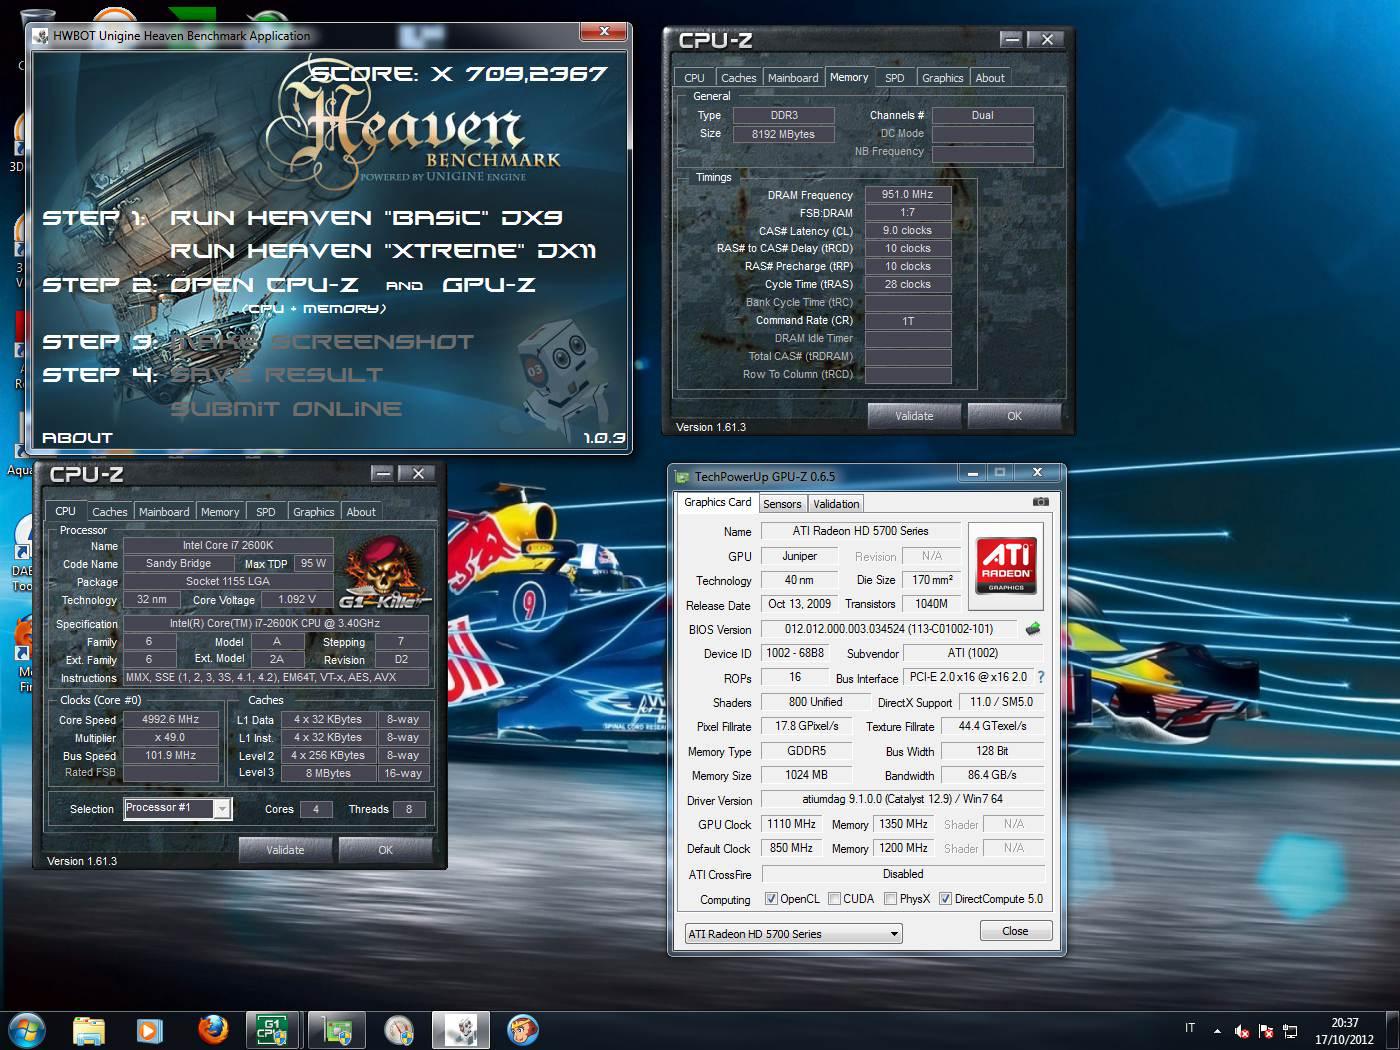
Task: Open the network tray icon
Action: coord(1290,1031)
